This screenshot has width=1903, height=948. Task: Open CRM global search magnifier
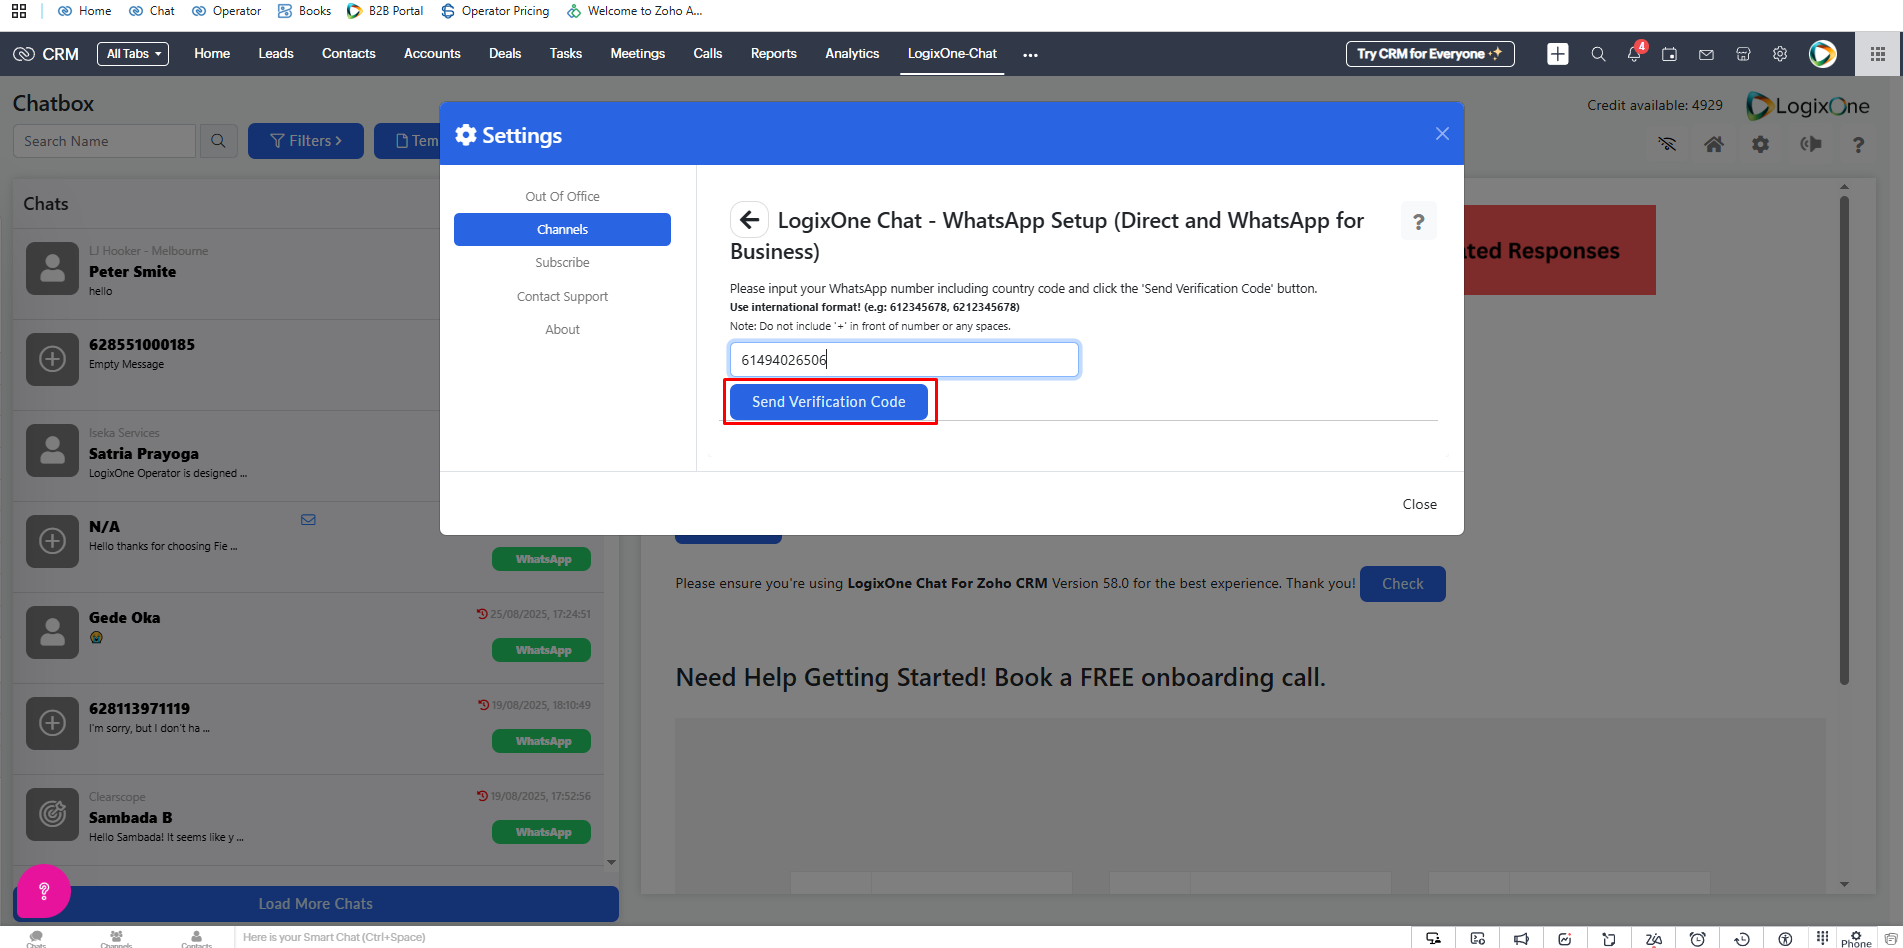[1598, 54]
